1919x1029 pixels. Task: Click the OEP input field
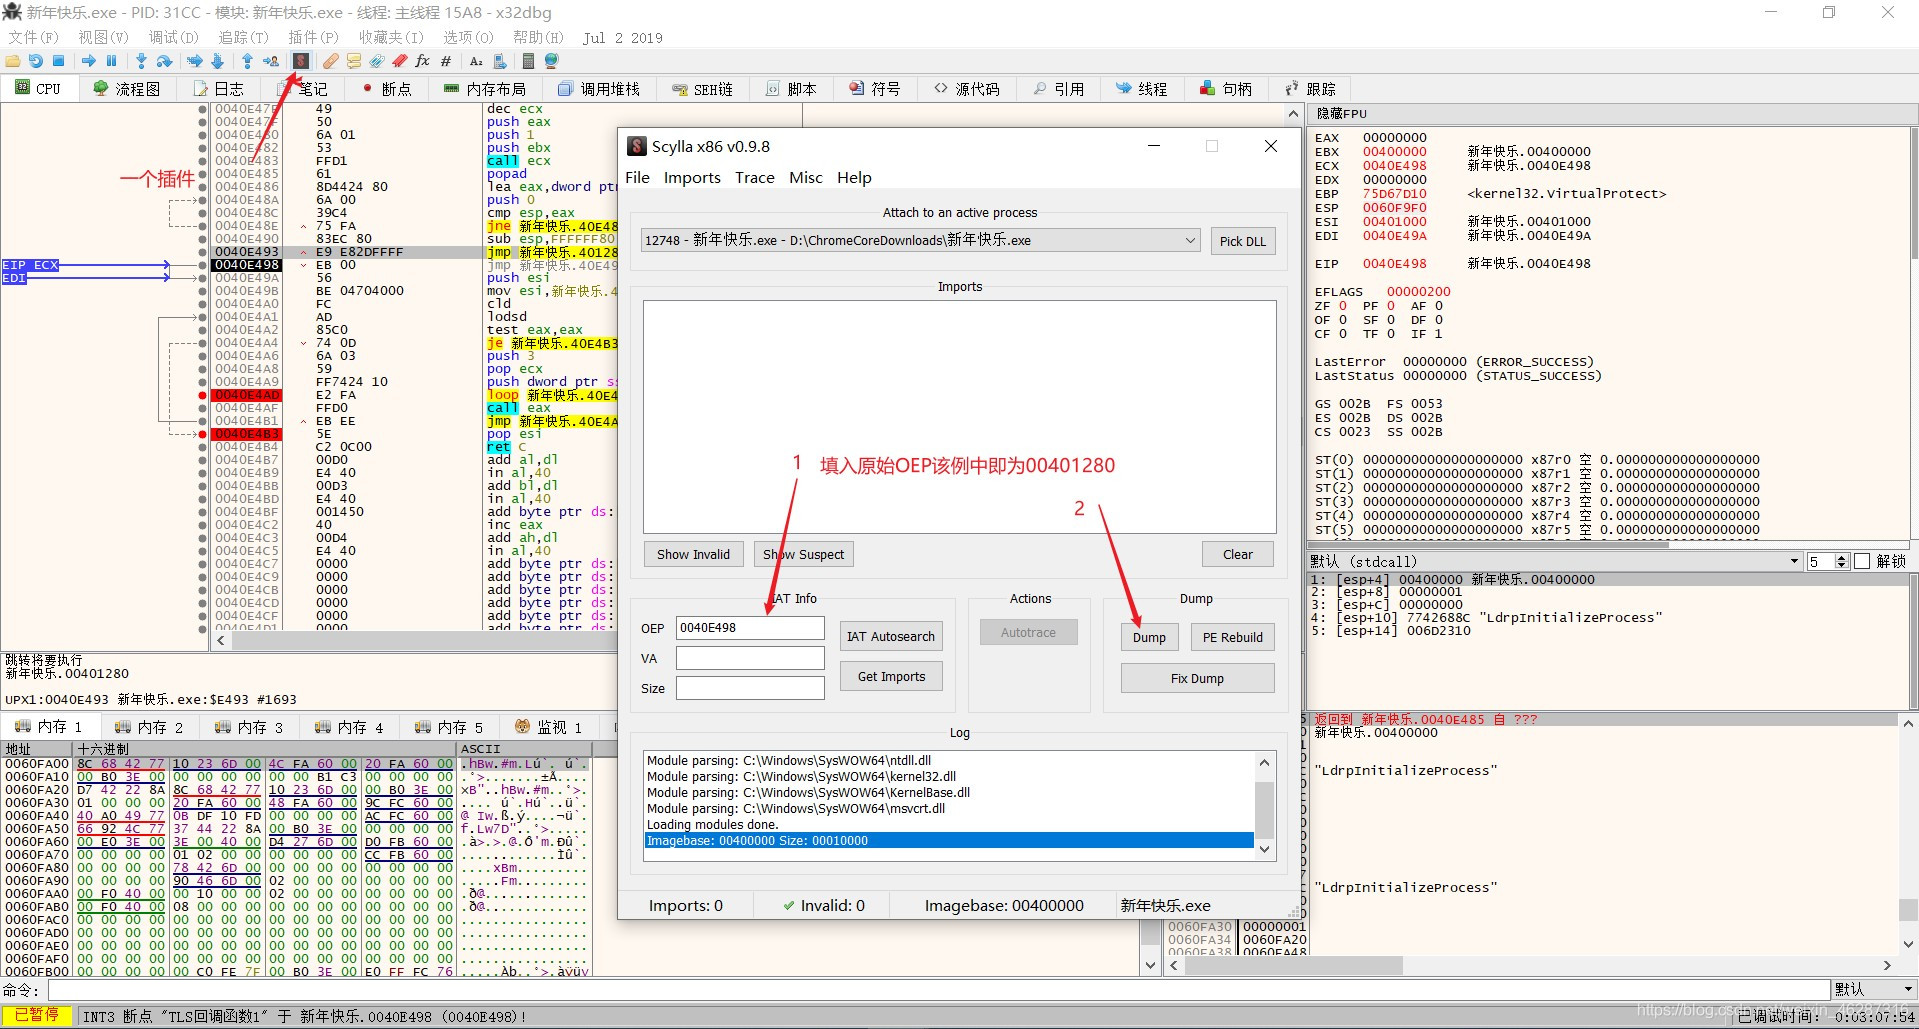[749, 628]
